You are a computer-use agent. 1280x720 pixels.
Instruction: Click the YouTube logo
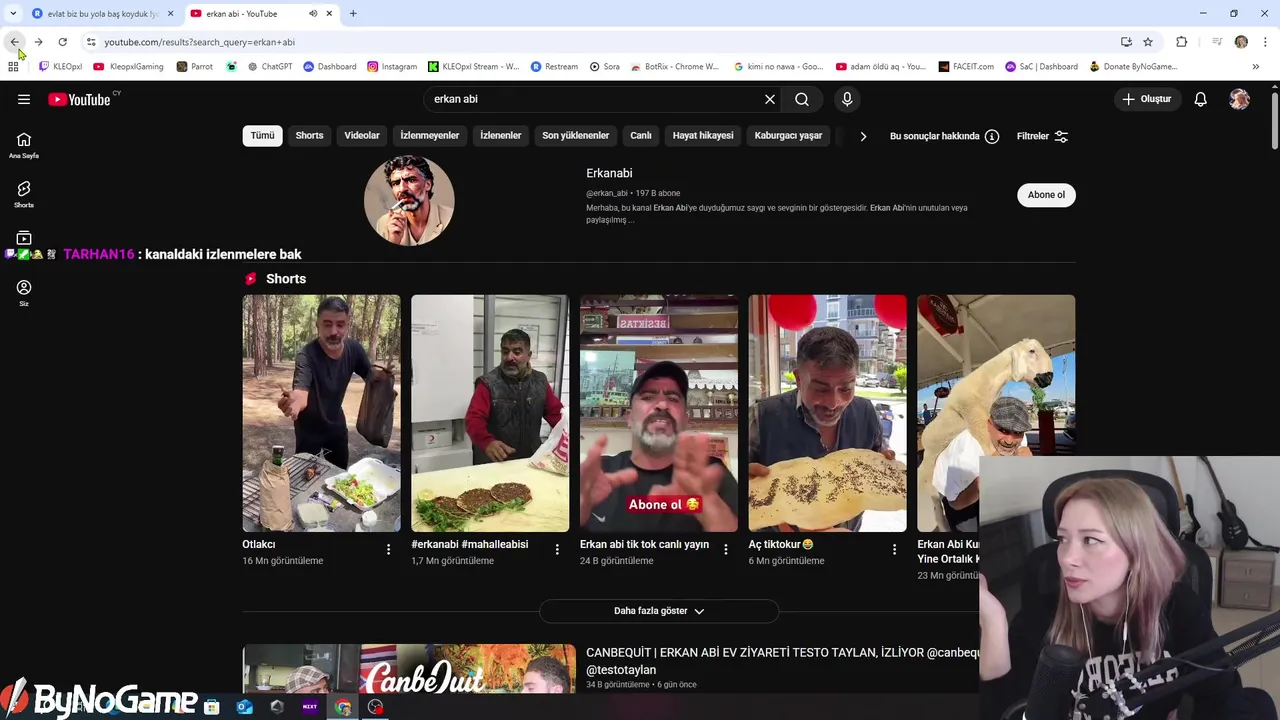coord(80,99)
